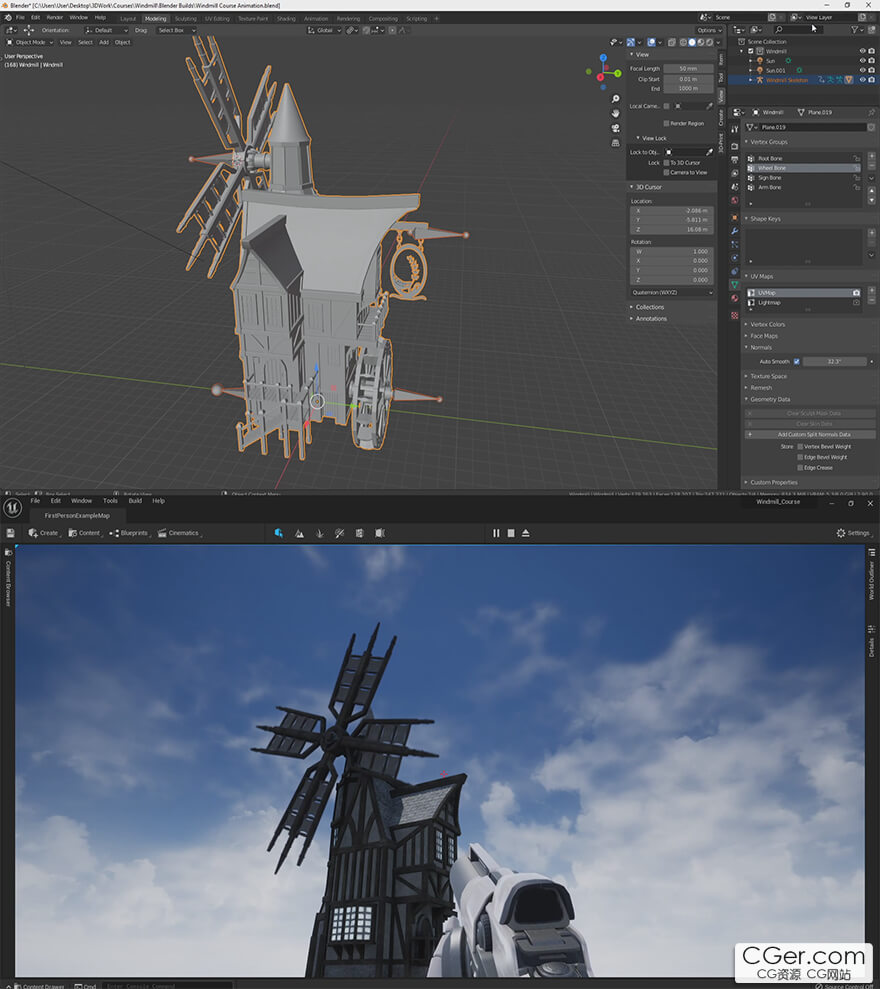The image size is (880, 989).
Task: Select the solid viewport shading icon
Action: tap(692, 42)
